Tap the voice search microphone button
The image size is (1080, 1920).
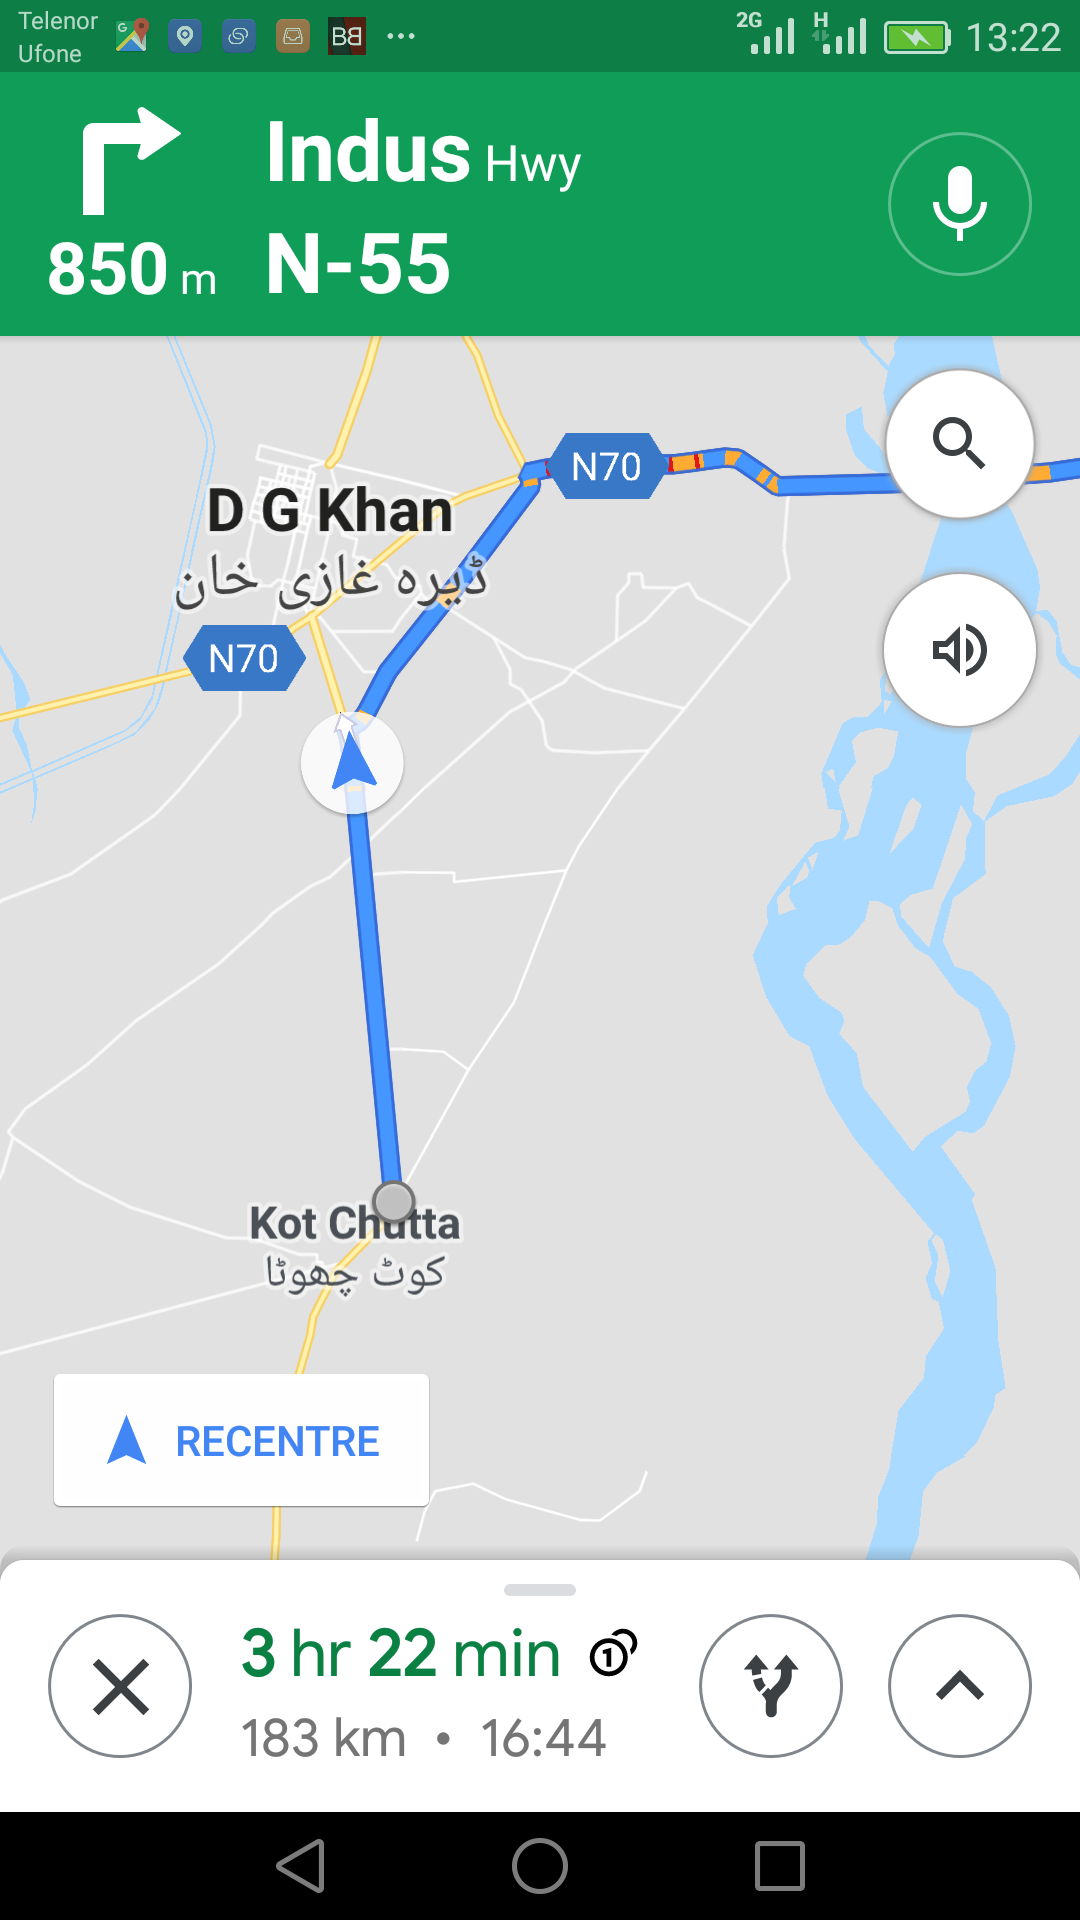(960, 204)
